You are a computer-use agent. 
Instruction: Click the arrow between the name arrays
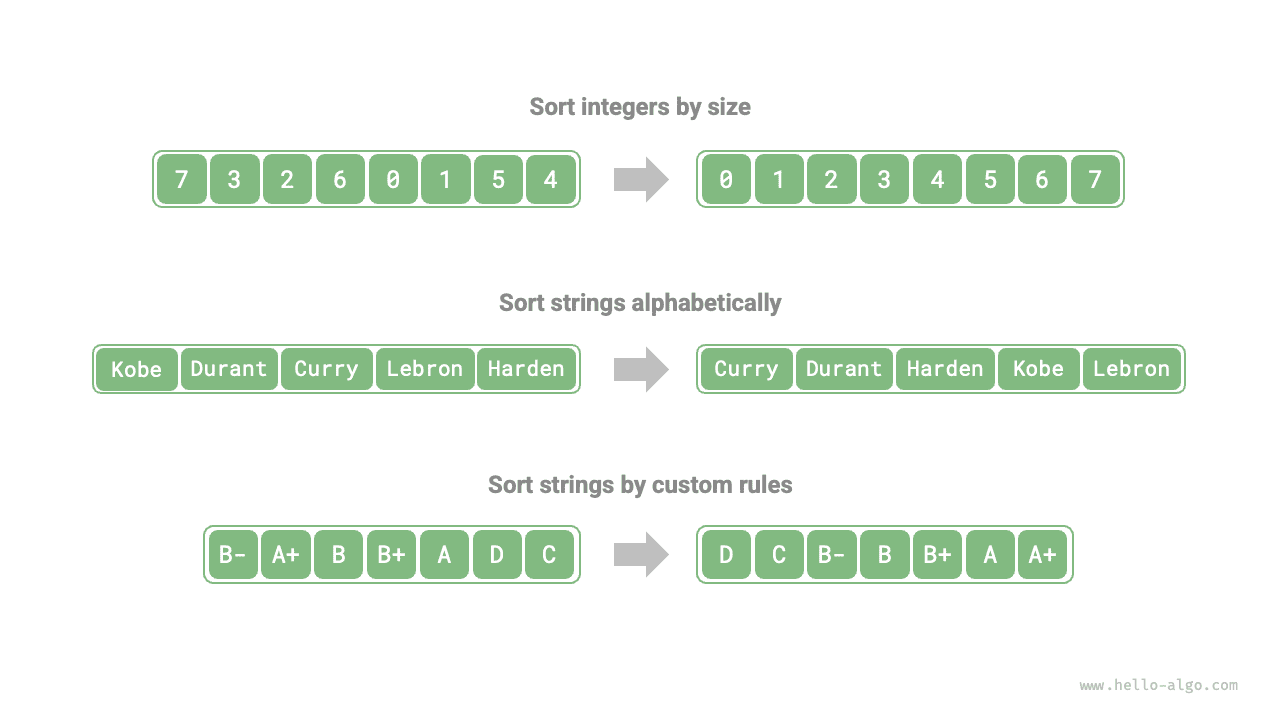pos(640,369)
